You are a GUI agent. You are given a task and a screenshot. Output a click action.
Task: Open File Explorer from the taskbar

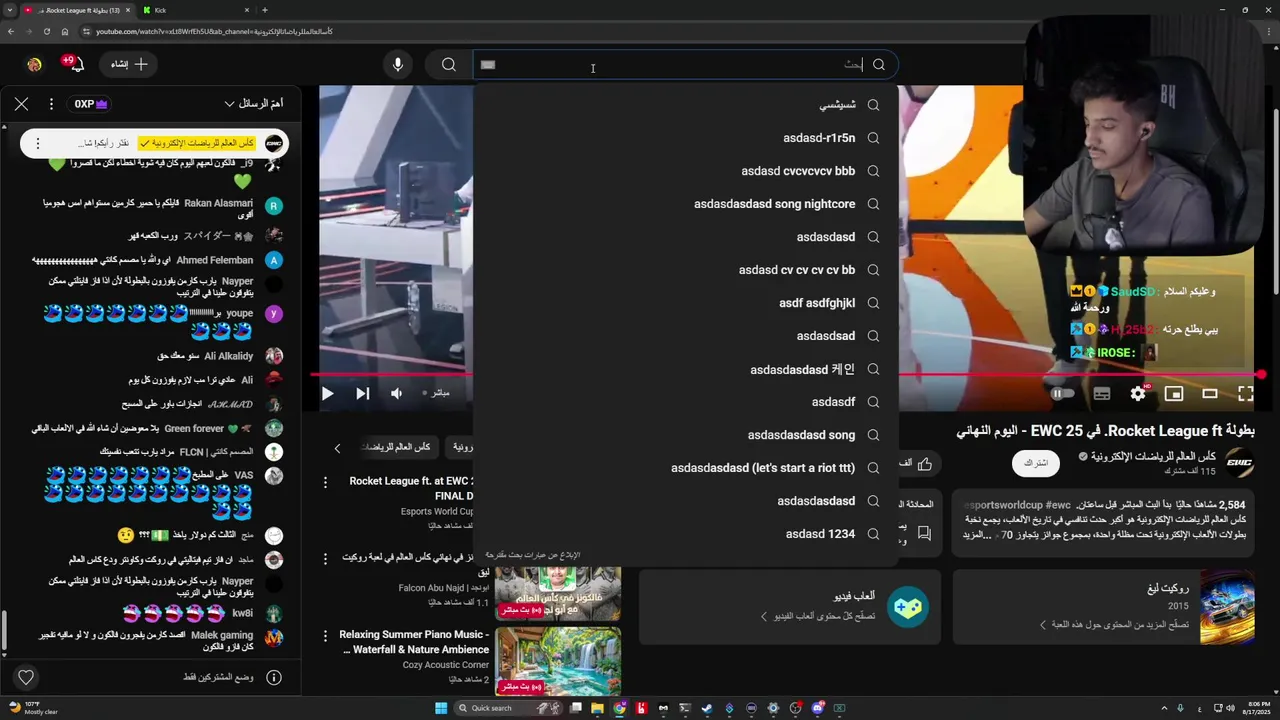(x=597, y=708)
